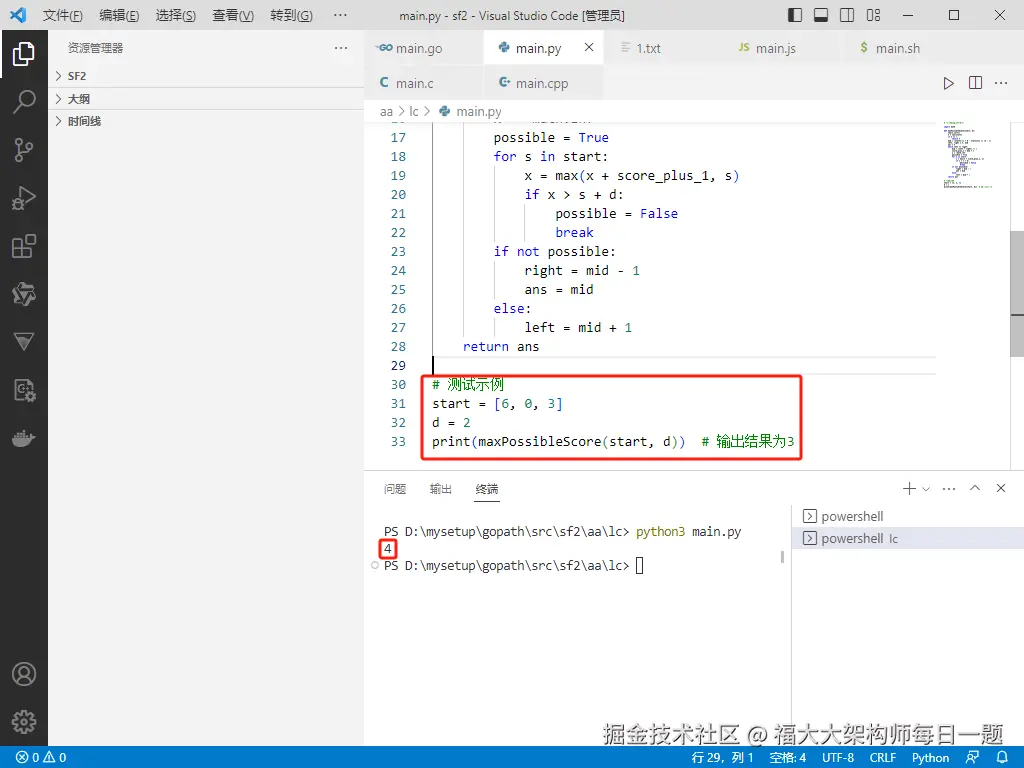Click the terminal scrollbar thumb
The width and height of the screenshot is (1024, 768).
click(782, 557)
